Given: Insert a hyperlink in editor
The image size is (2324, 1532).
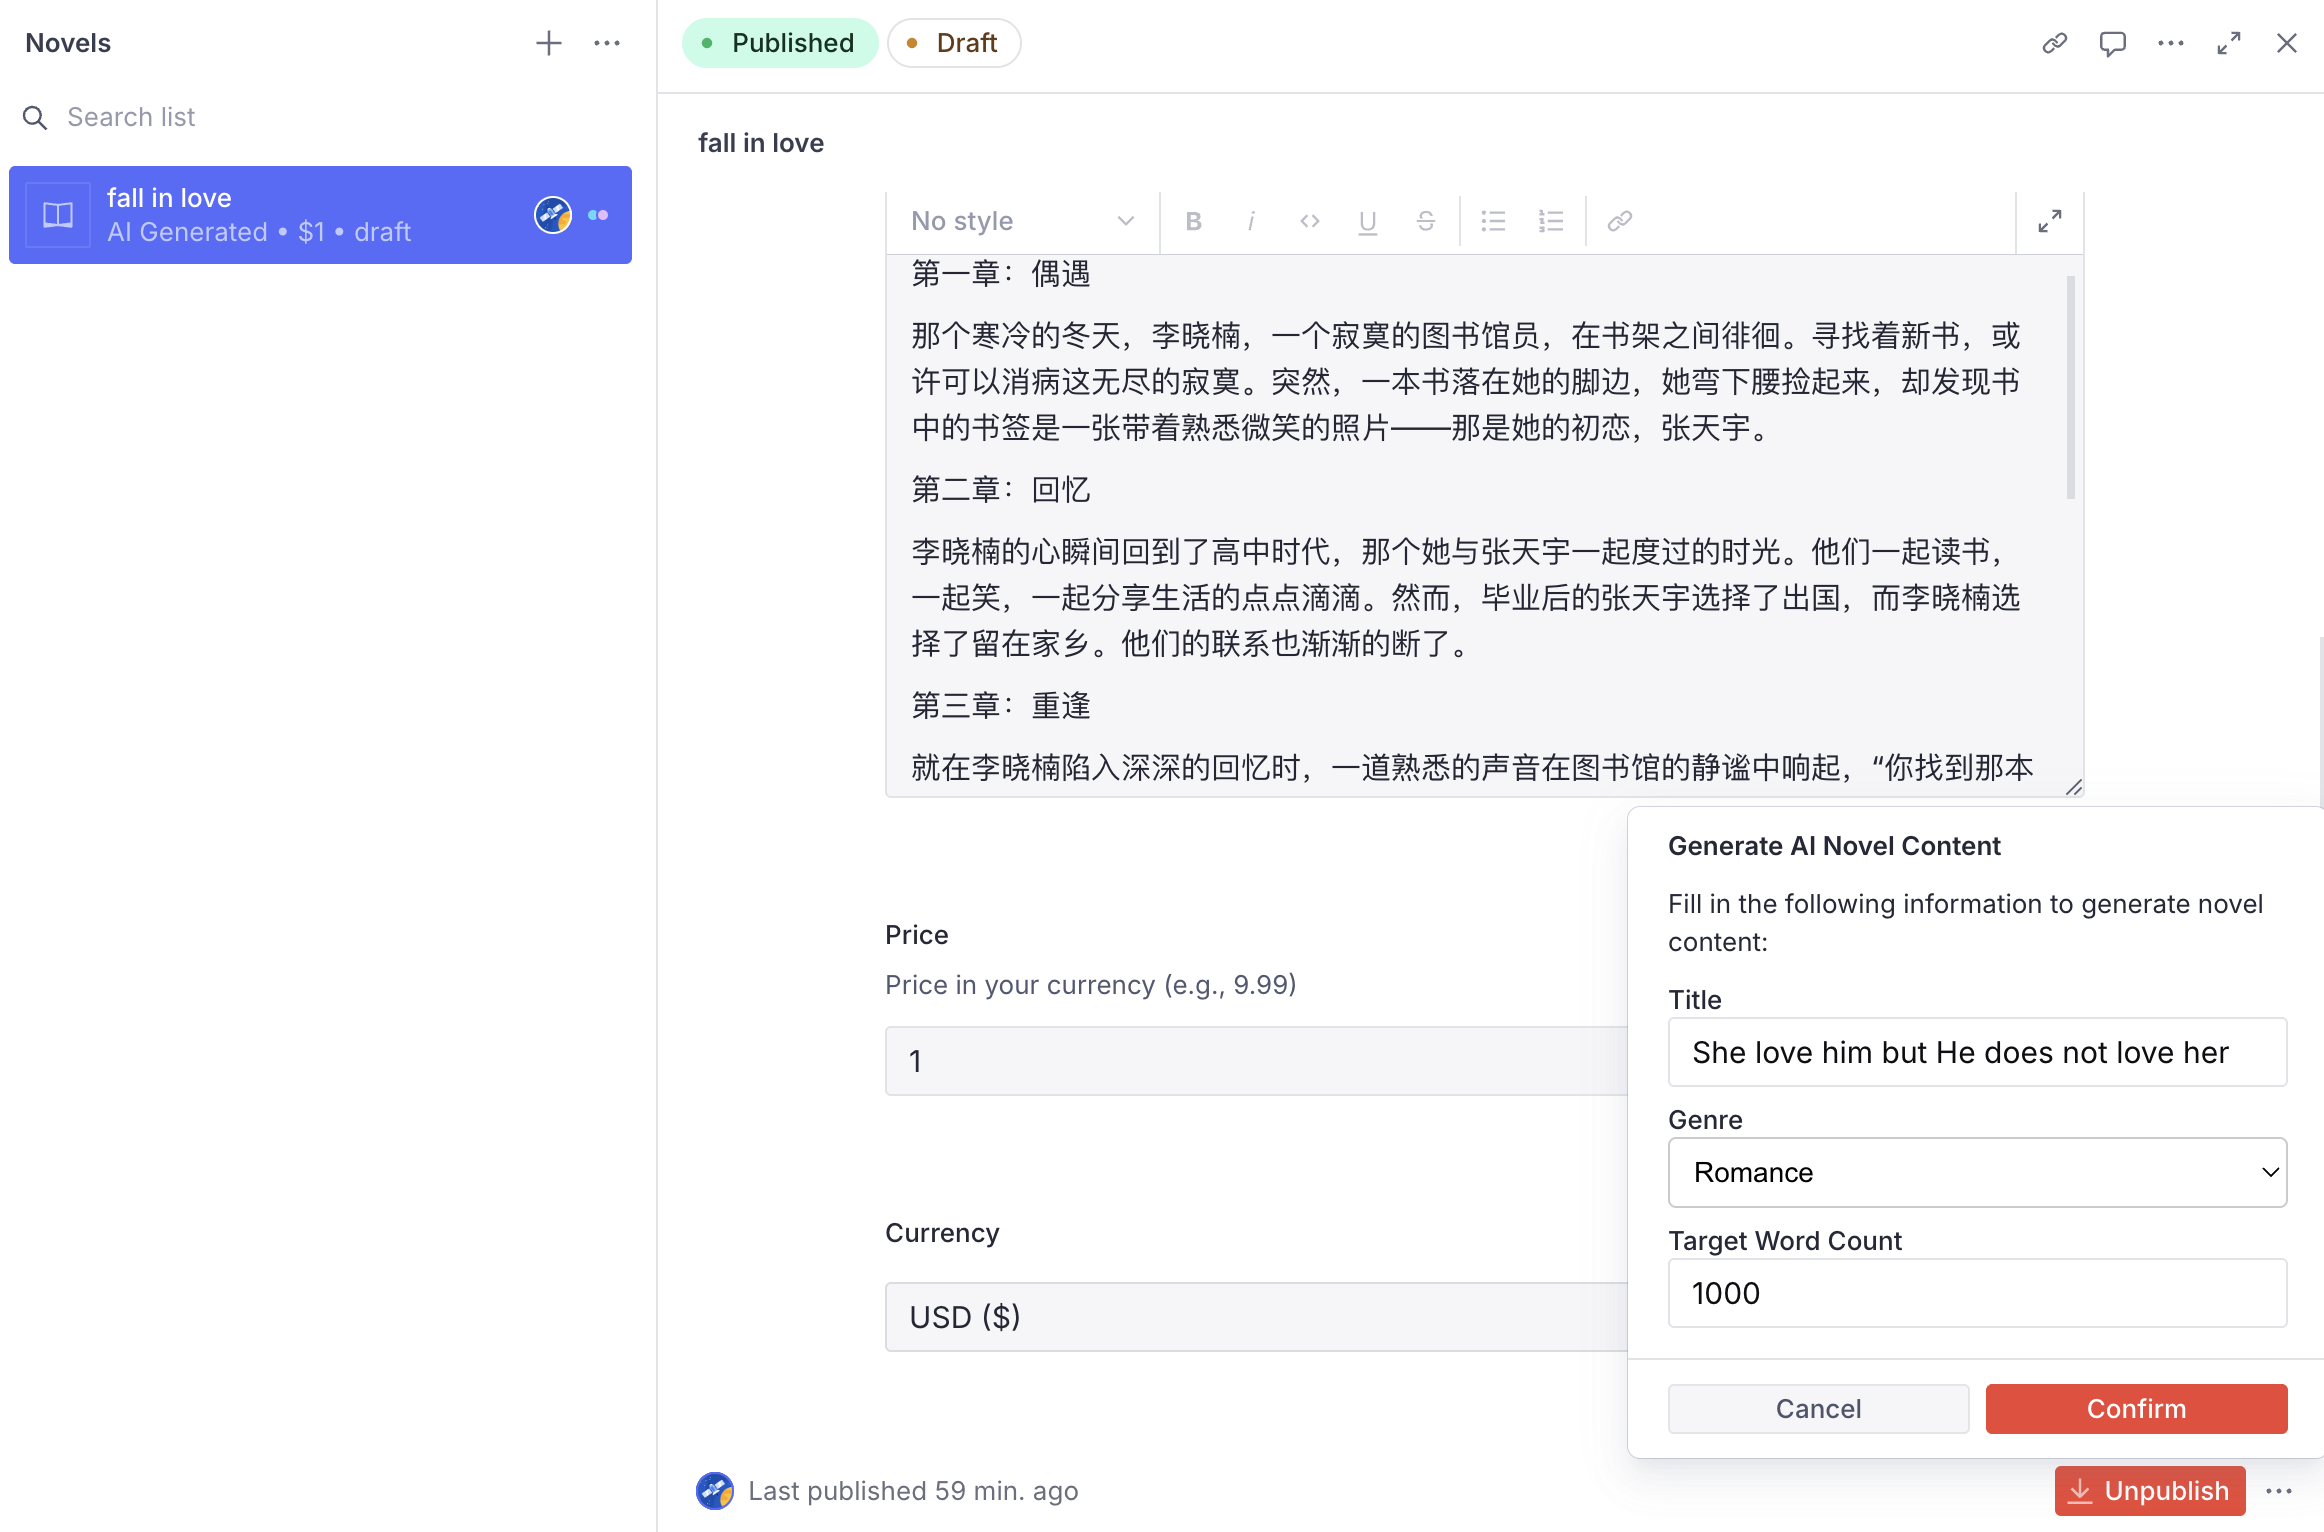Looking at the screenshot, I should (x=1619, y=221).
